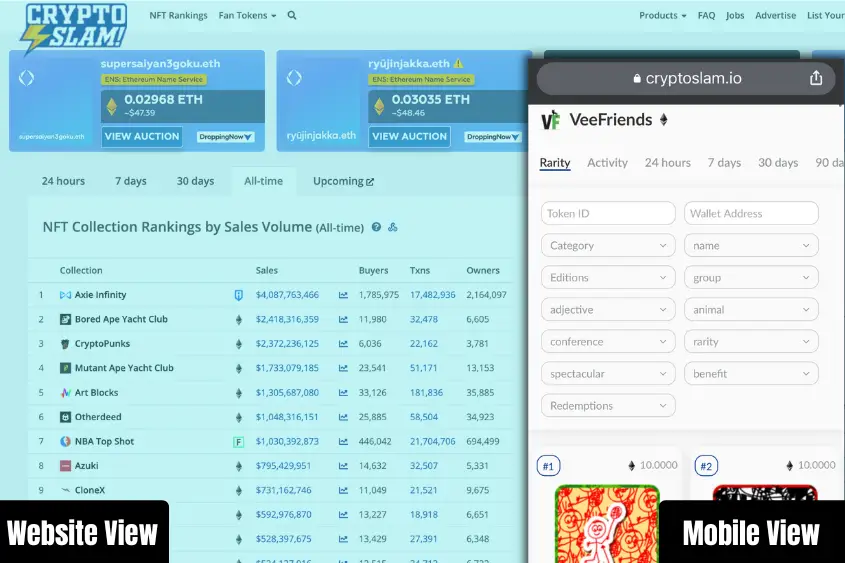This screenshot has width=845, height=563.
Task: Tap the cryptoslam.io address bar
Action: coord(686,78)
